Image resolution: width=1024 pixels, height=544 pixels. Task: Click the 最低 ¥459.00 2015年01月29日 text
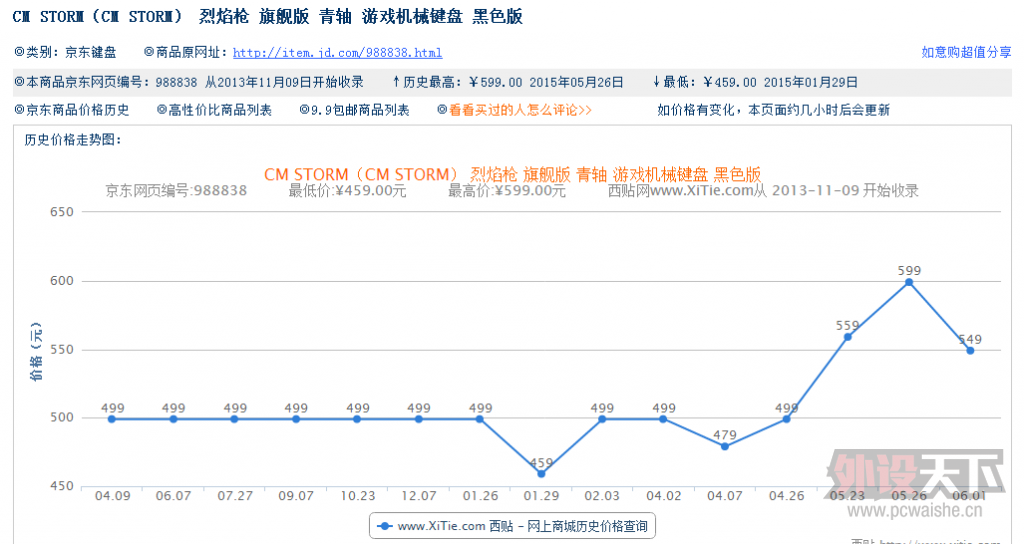755,82
